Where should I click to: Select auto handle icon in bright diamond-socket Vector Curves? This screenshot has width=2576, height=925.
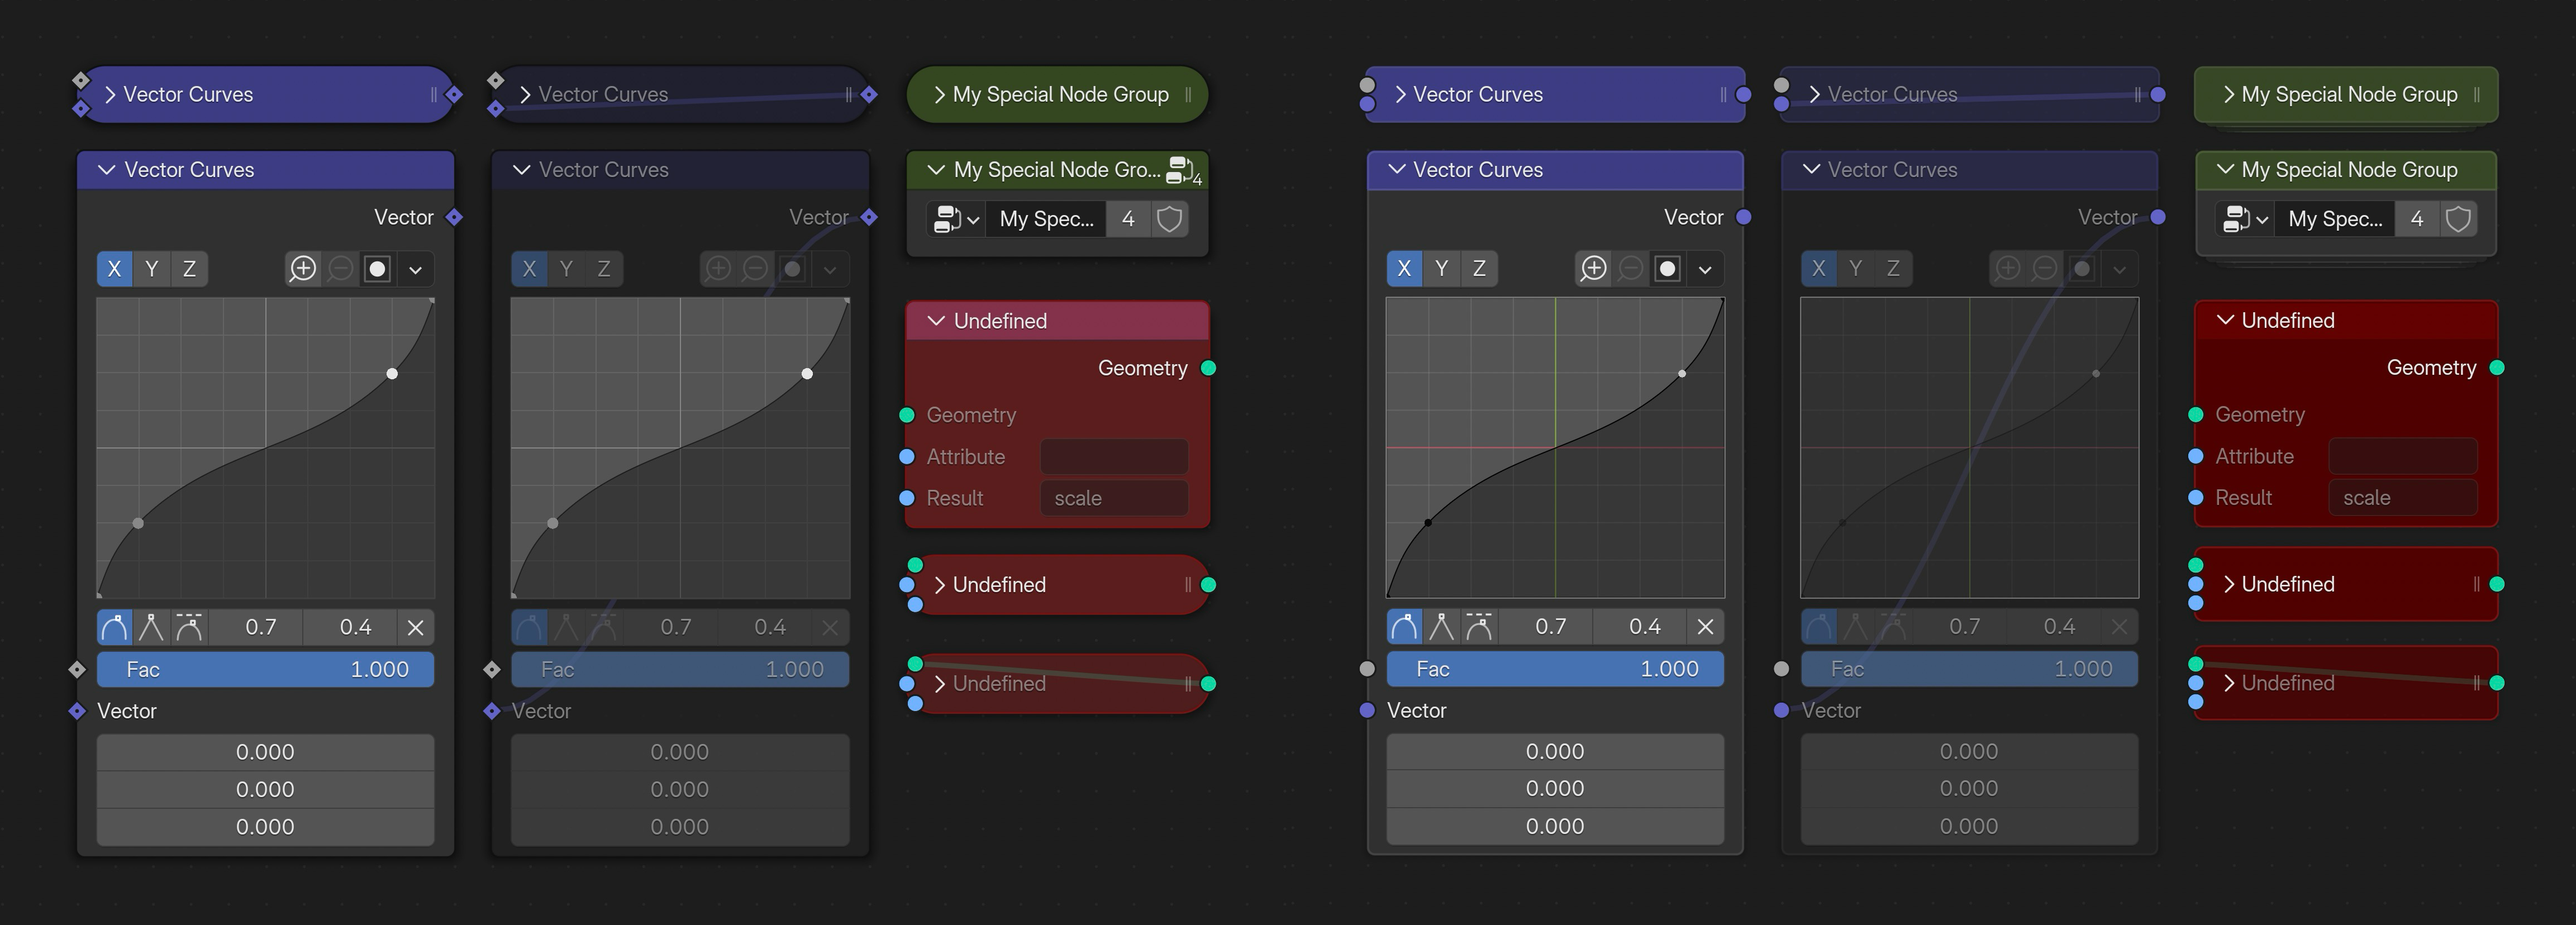[114, 628]
